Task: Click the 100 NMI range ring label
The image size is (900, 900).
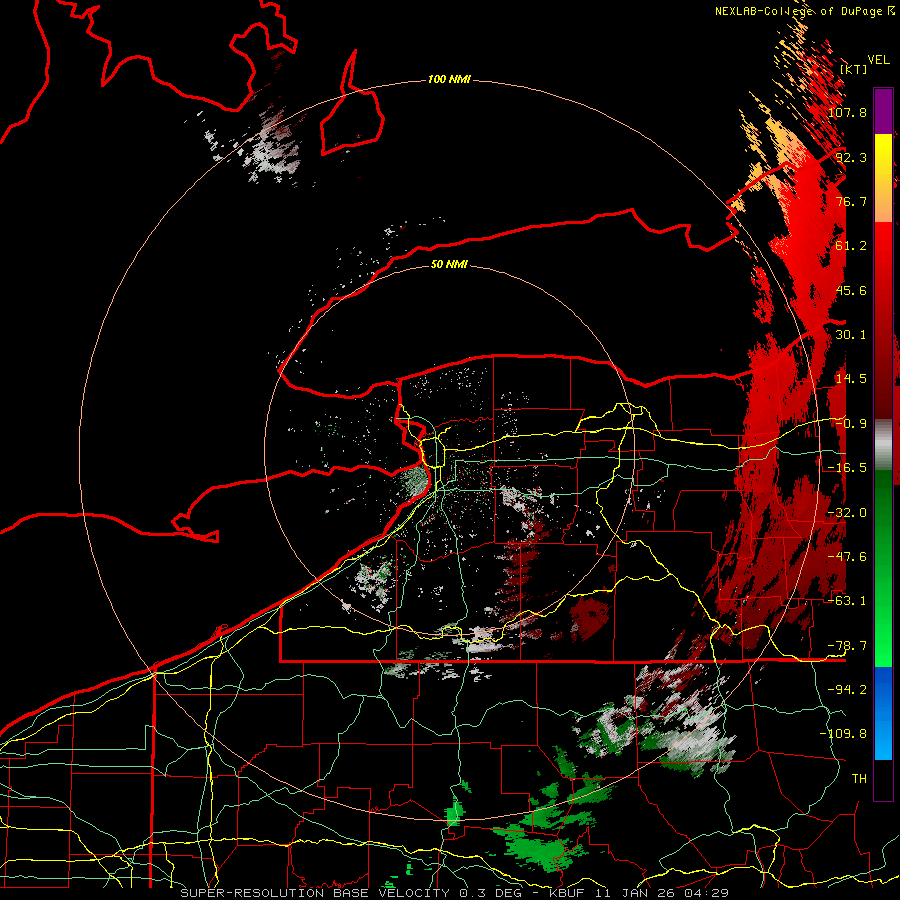Action: click(x=449, y=79)
